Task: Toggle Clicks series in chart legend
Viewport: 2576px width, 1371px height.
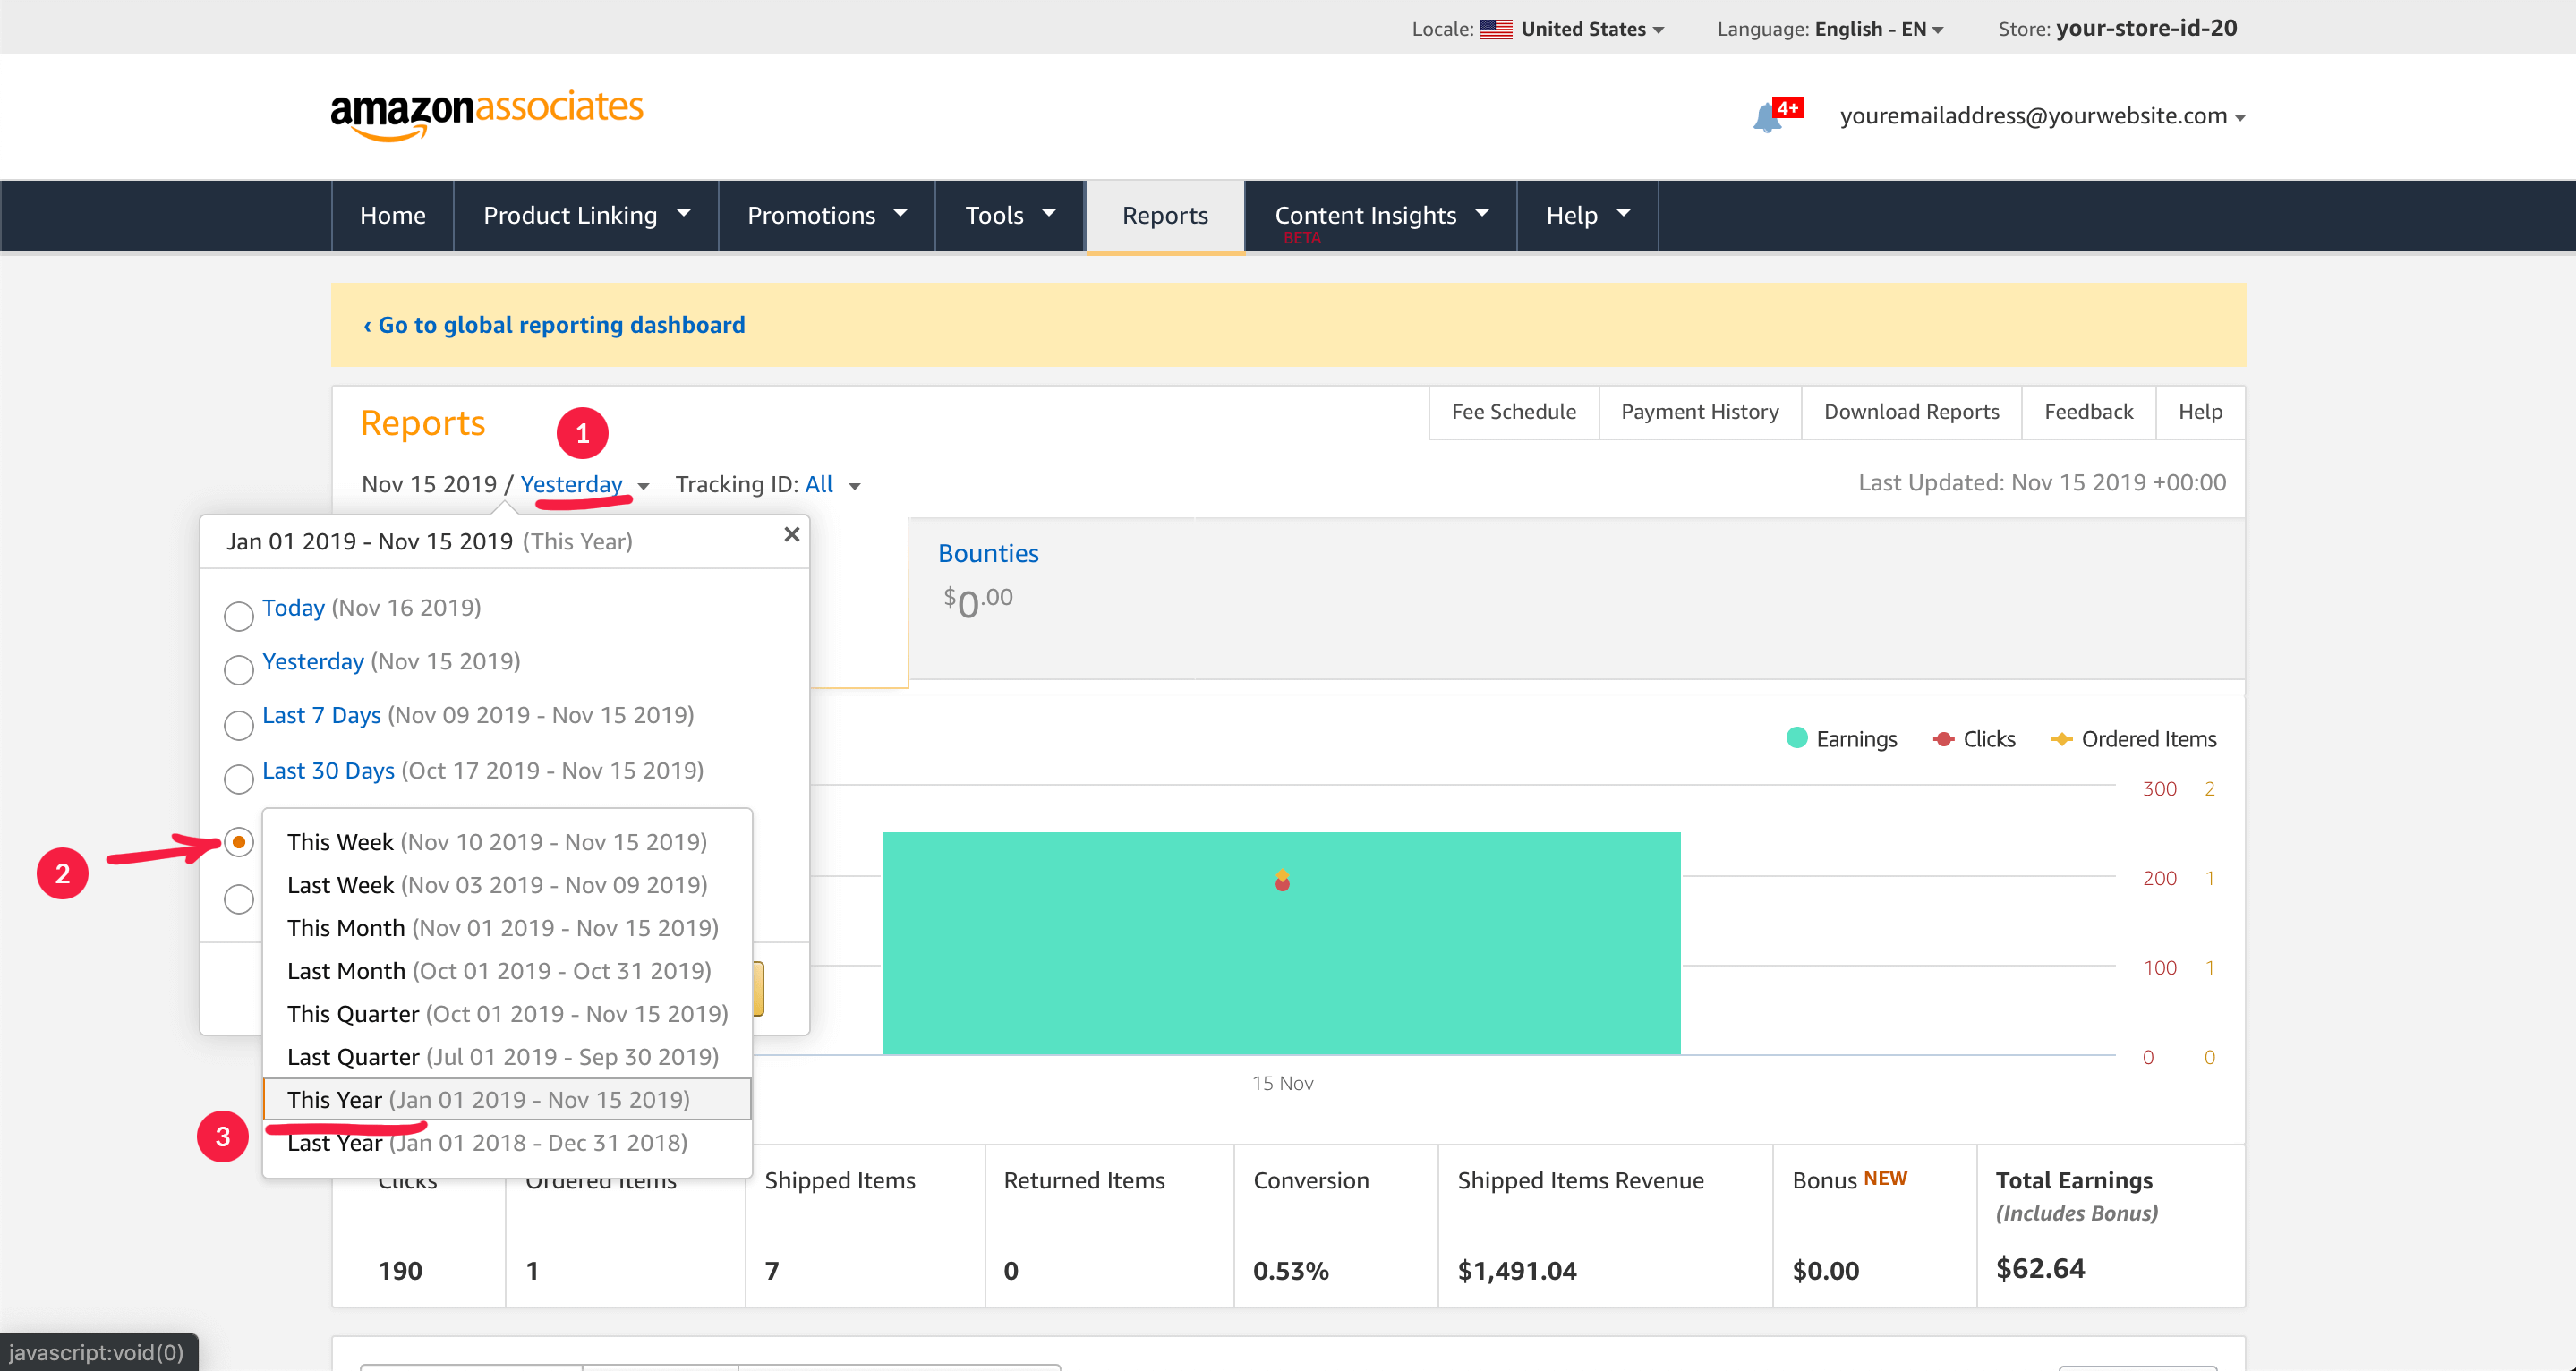Action: tap(1974, 739)
